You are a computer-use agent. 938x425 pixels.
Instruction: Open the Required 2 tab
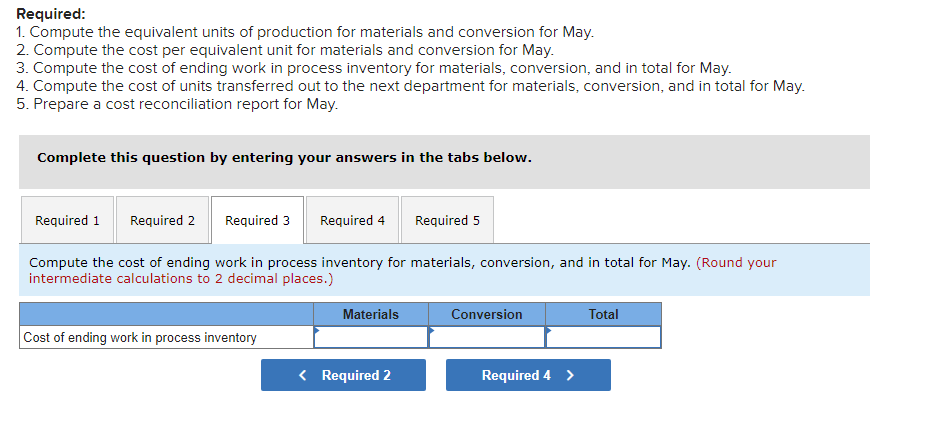pos(162,220)
